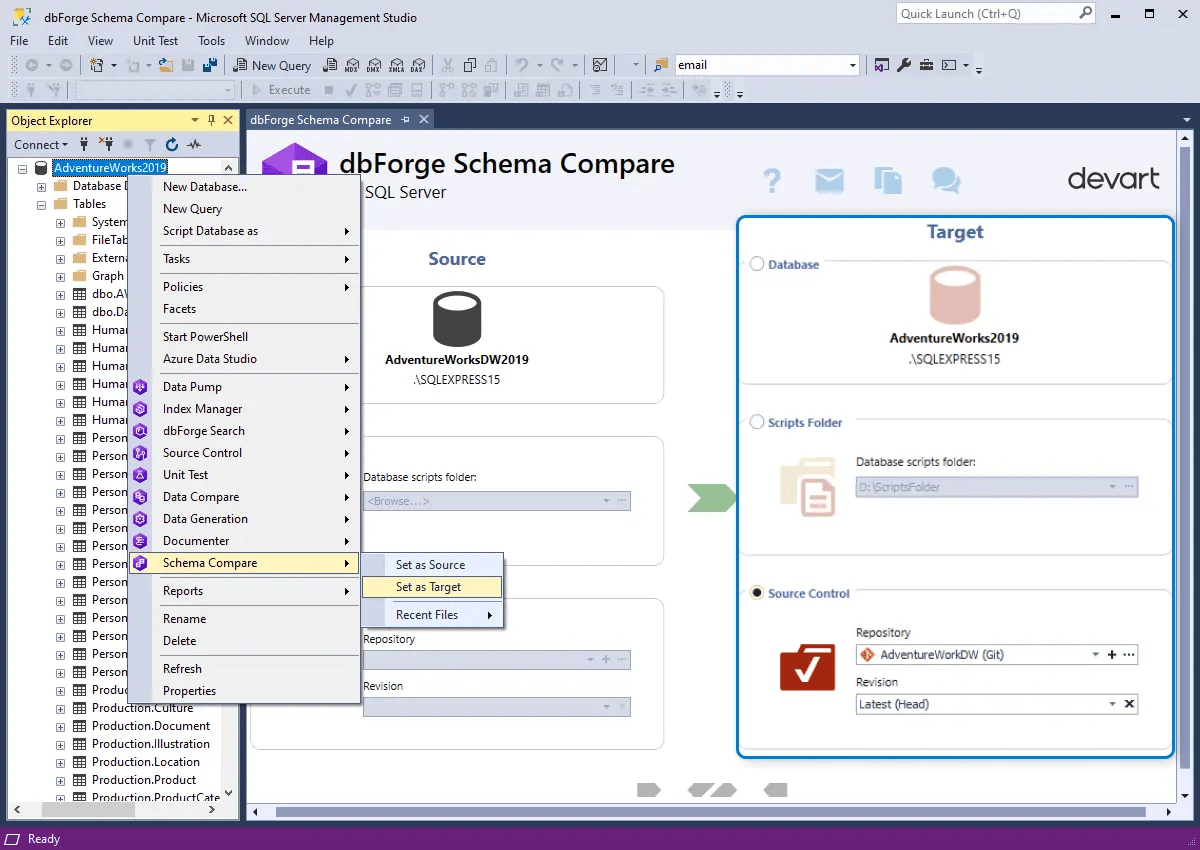Viewport: 1200px width, 850px height.
Task: Click the Save All toolbar icon
Action: (x=208, y=65)
